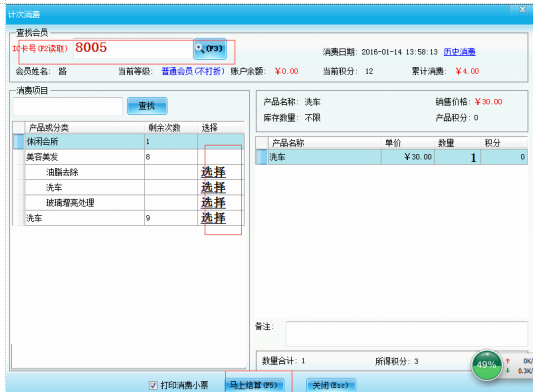Click the 关闭 (Esc) button
Screen dimensions: 533x392
pos(331,385)
